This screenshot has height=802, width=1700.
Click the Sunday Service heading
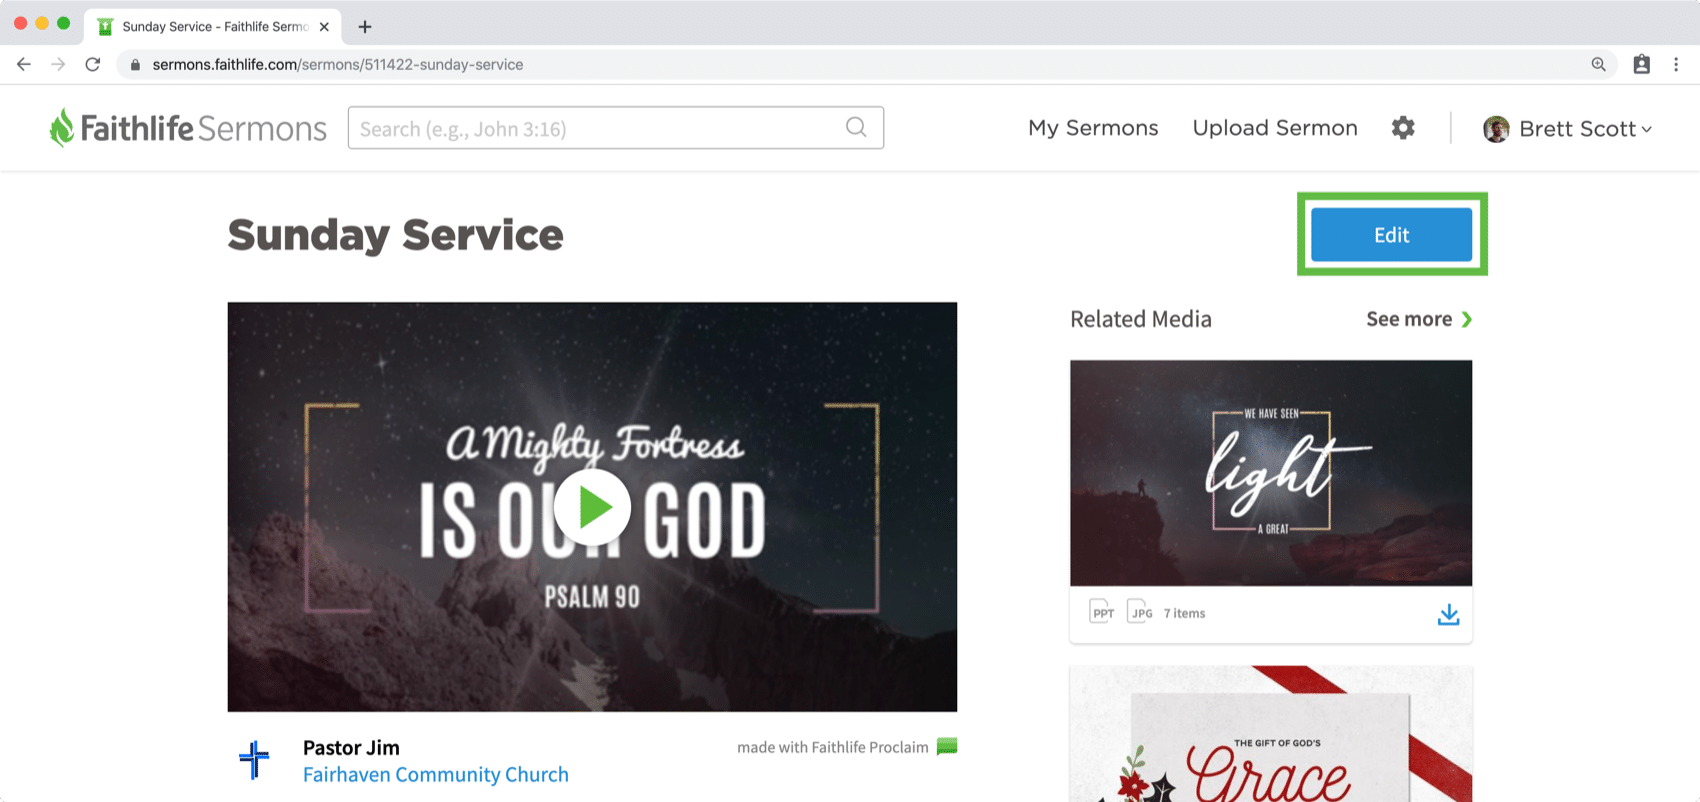[396, 235]
